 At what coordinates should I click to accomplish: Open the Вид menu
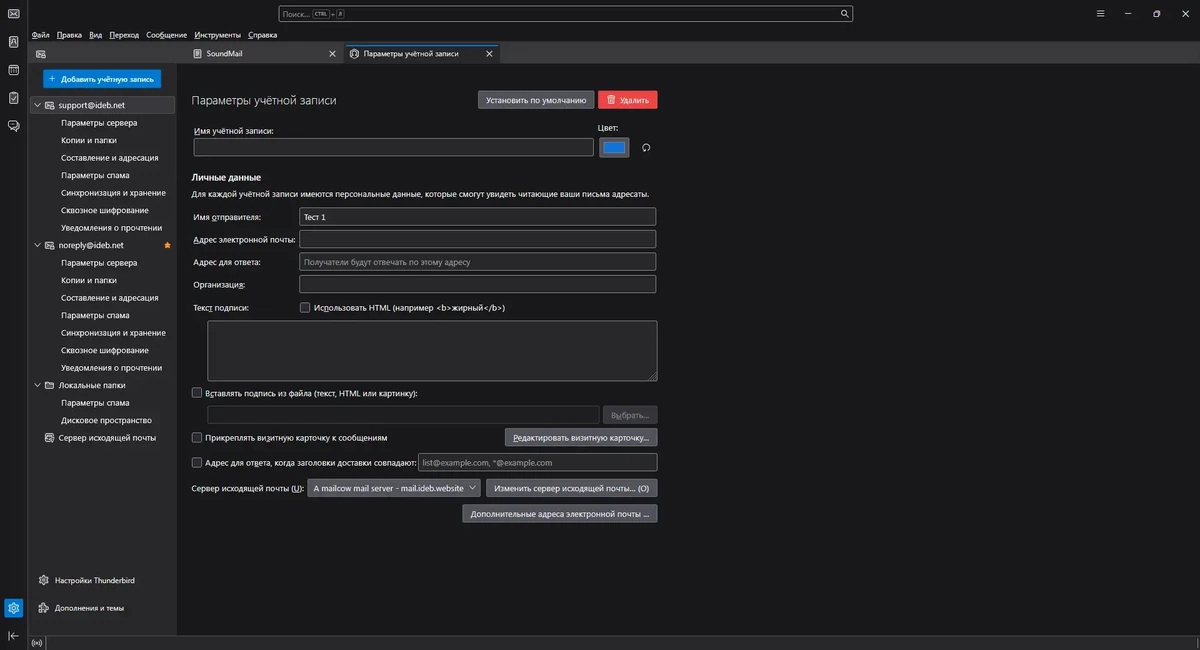tap(96, 34)
